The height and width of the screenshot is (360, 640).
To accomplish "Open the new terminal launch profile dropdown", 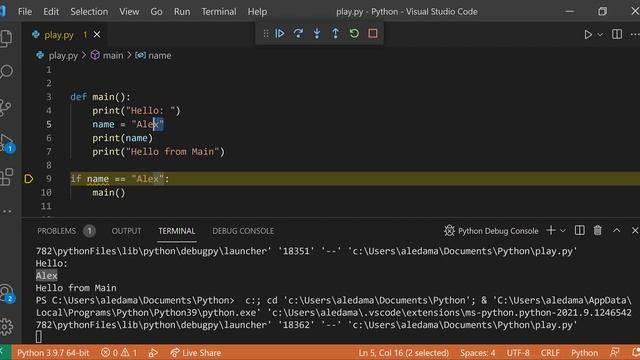I will (563, 231).
